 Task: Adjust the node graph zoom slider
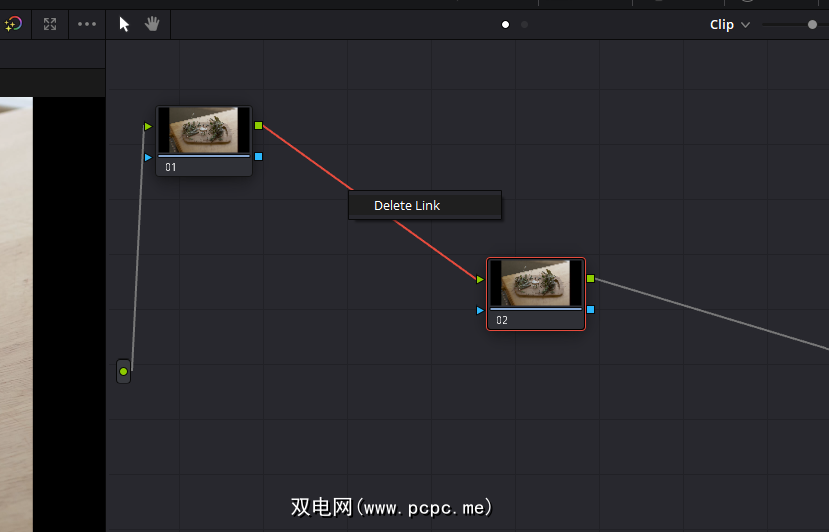(x=812, y=24)
